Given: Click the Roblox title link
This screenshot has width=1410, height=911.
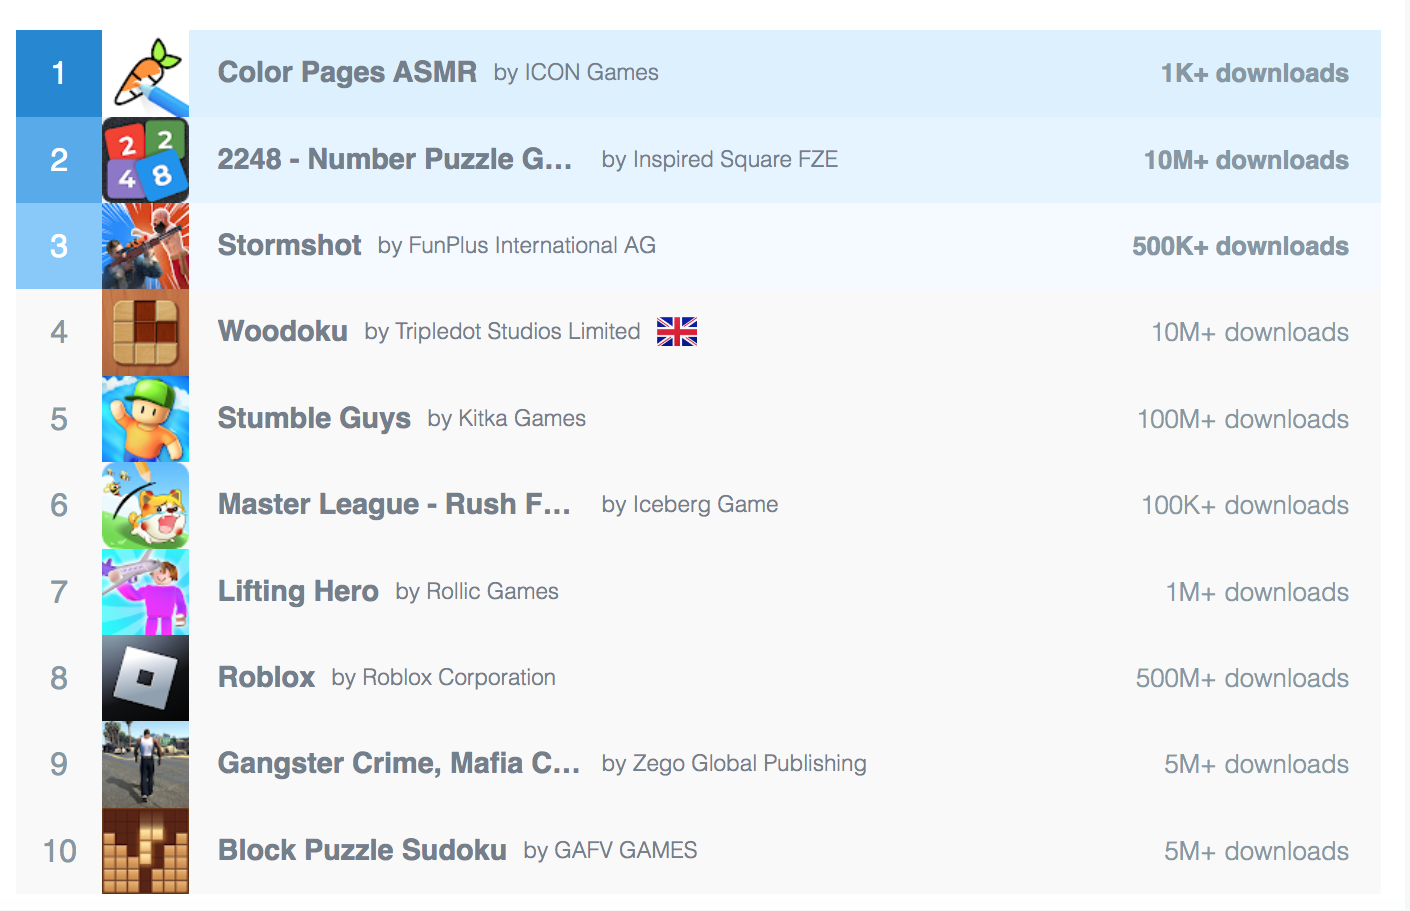Looking at the screenshot, I should point(266,678).
